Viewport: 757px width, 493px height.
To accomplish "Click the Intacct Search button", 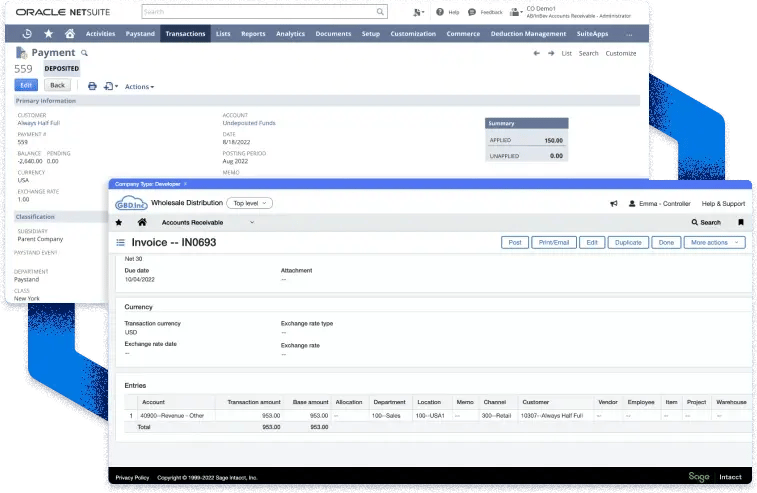I will (706, 223).
